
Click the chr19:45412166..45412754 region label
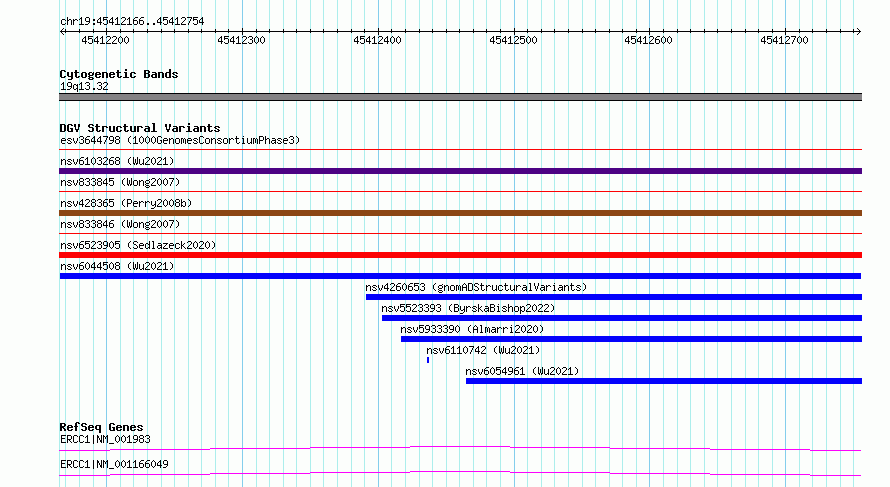click(x=132, y=21)
